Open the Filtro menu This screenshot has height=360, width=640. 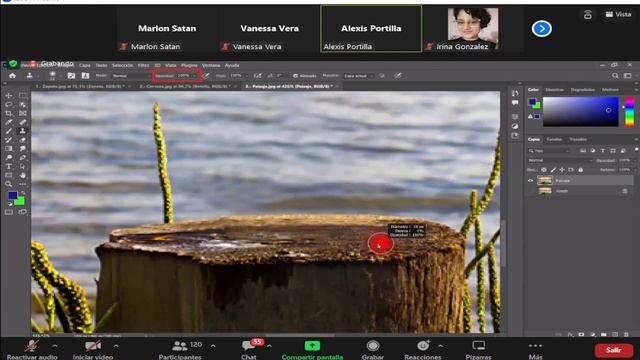click(x=143, y=65)
